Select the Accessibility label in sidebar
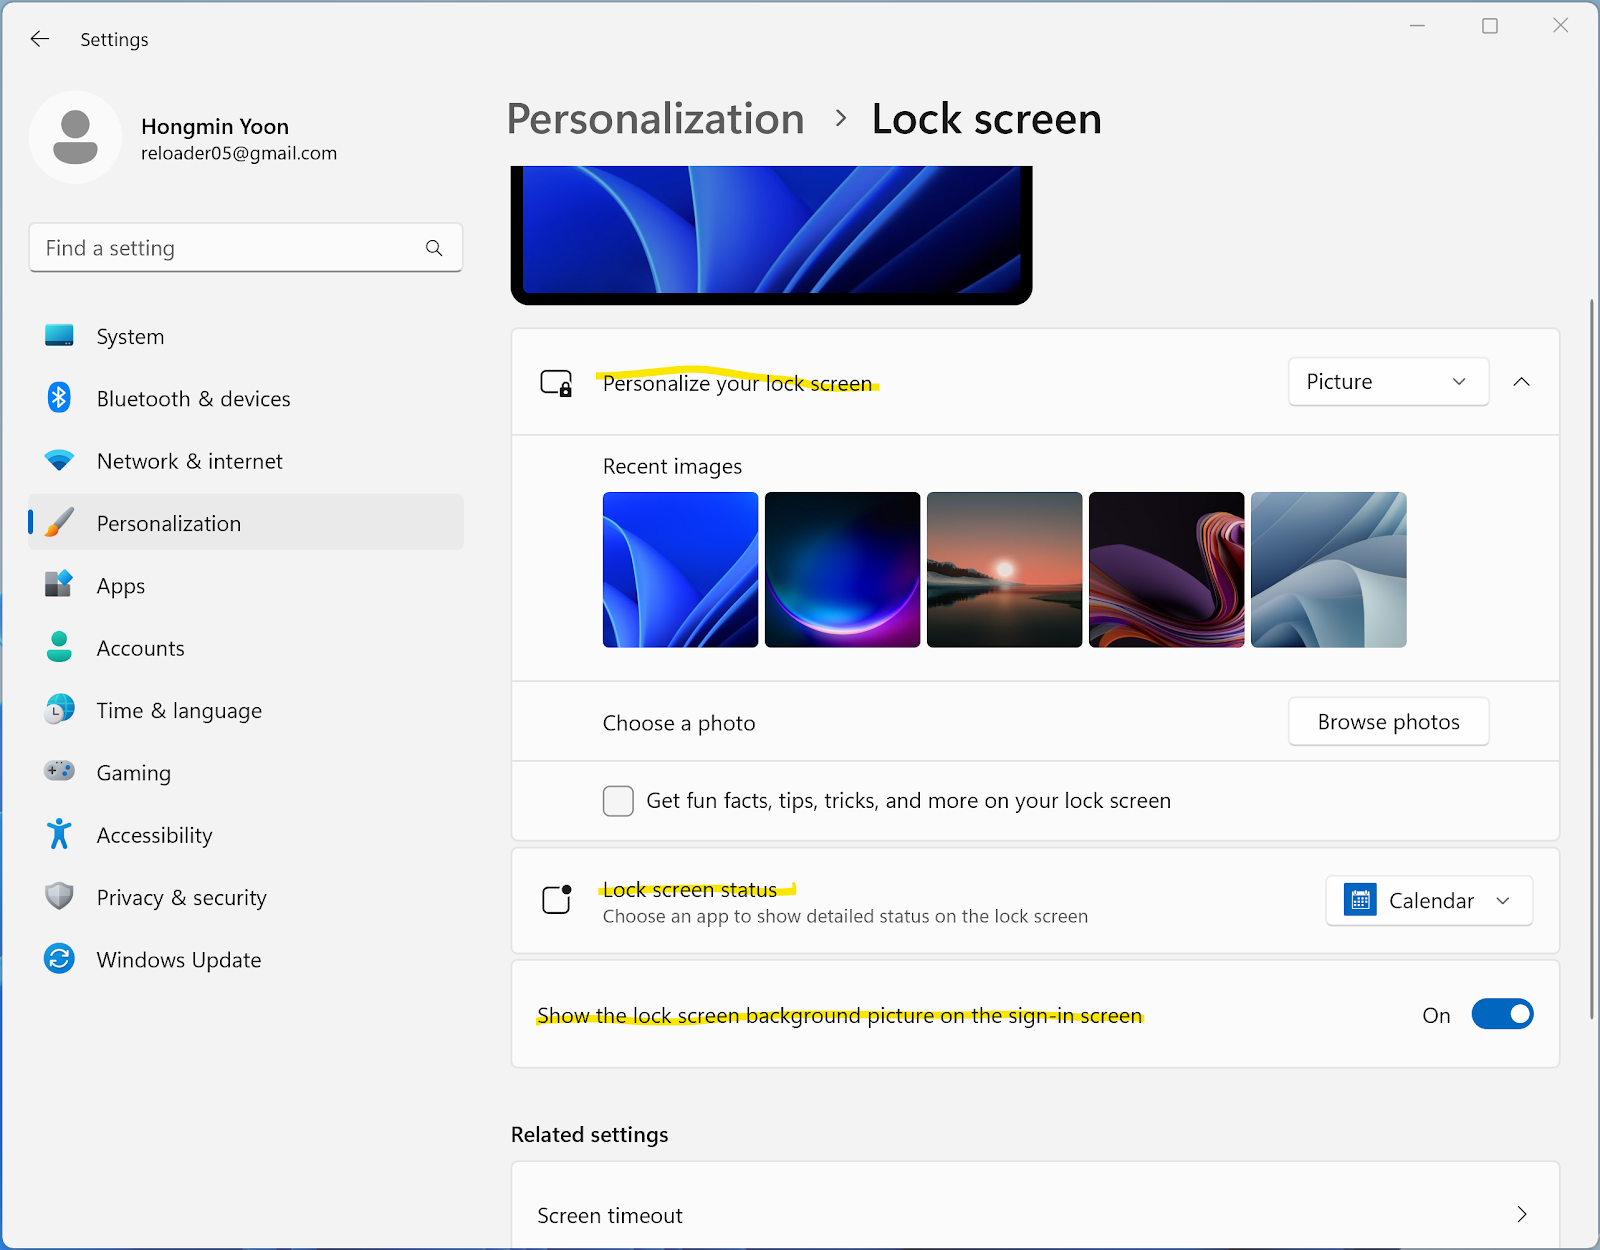The image size is (1600, 1250). click(x=154, y=835)
